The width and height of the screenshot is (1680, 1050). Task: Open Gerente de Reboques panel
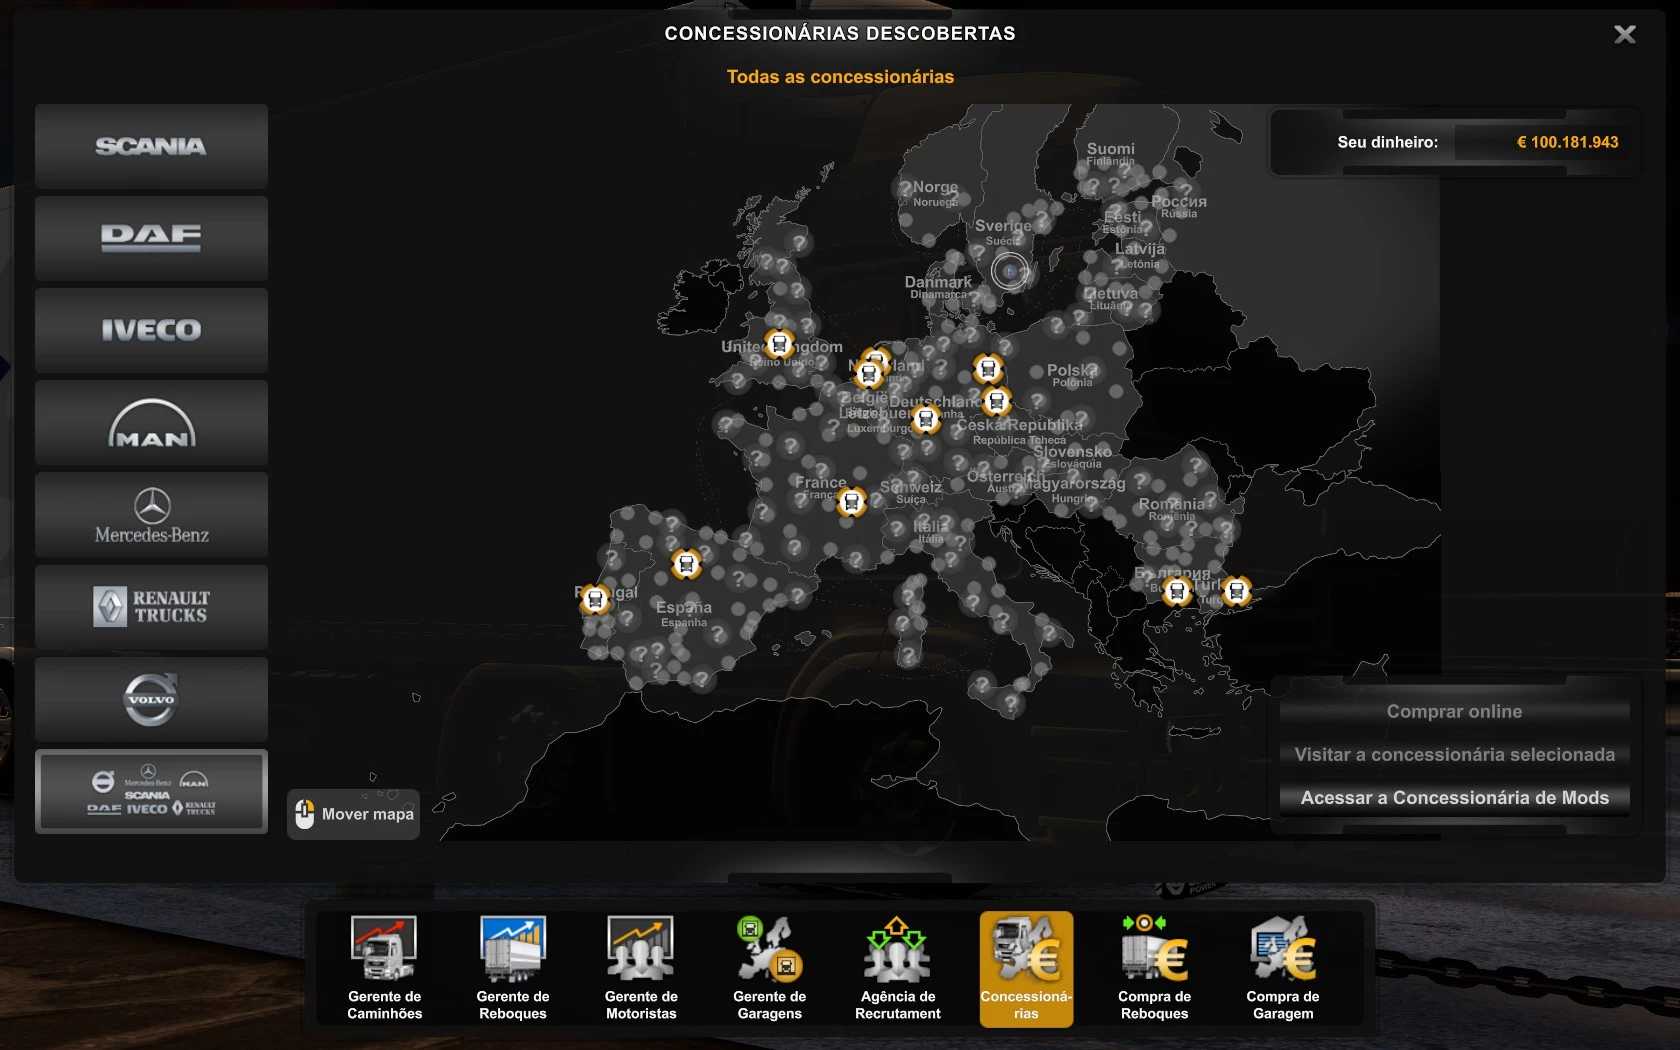(513, 968)
